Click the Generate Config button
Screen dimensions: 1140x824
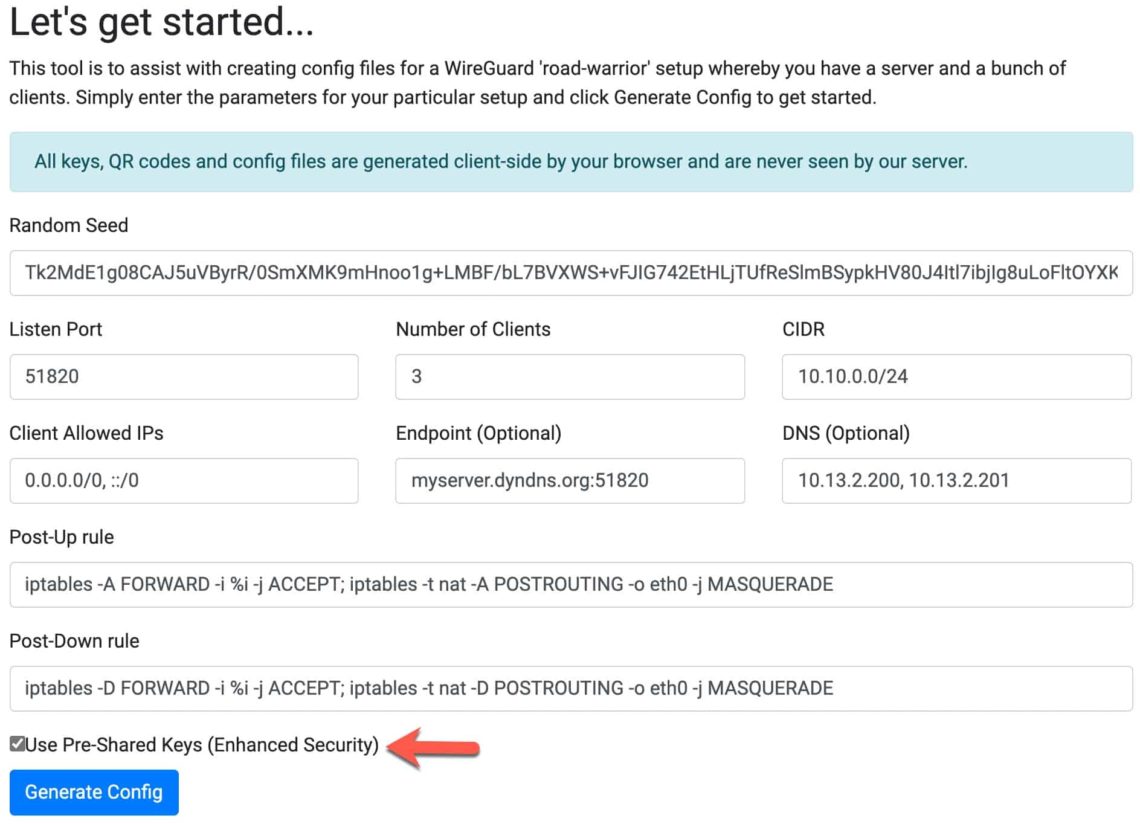click(93, 792)
